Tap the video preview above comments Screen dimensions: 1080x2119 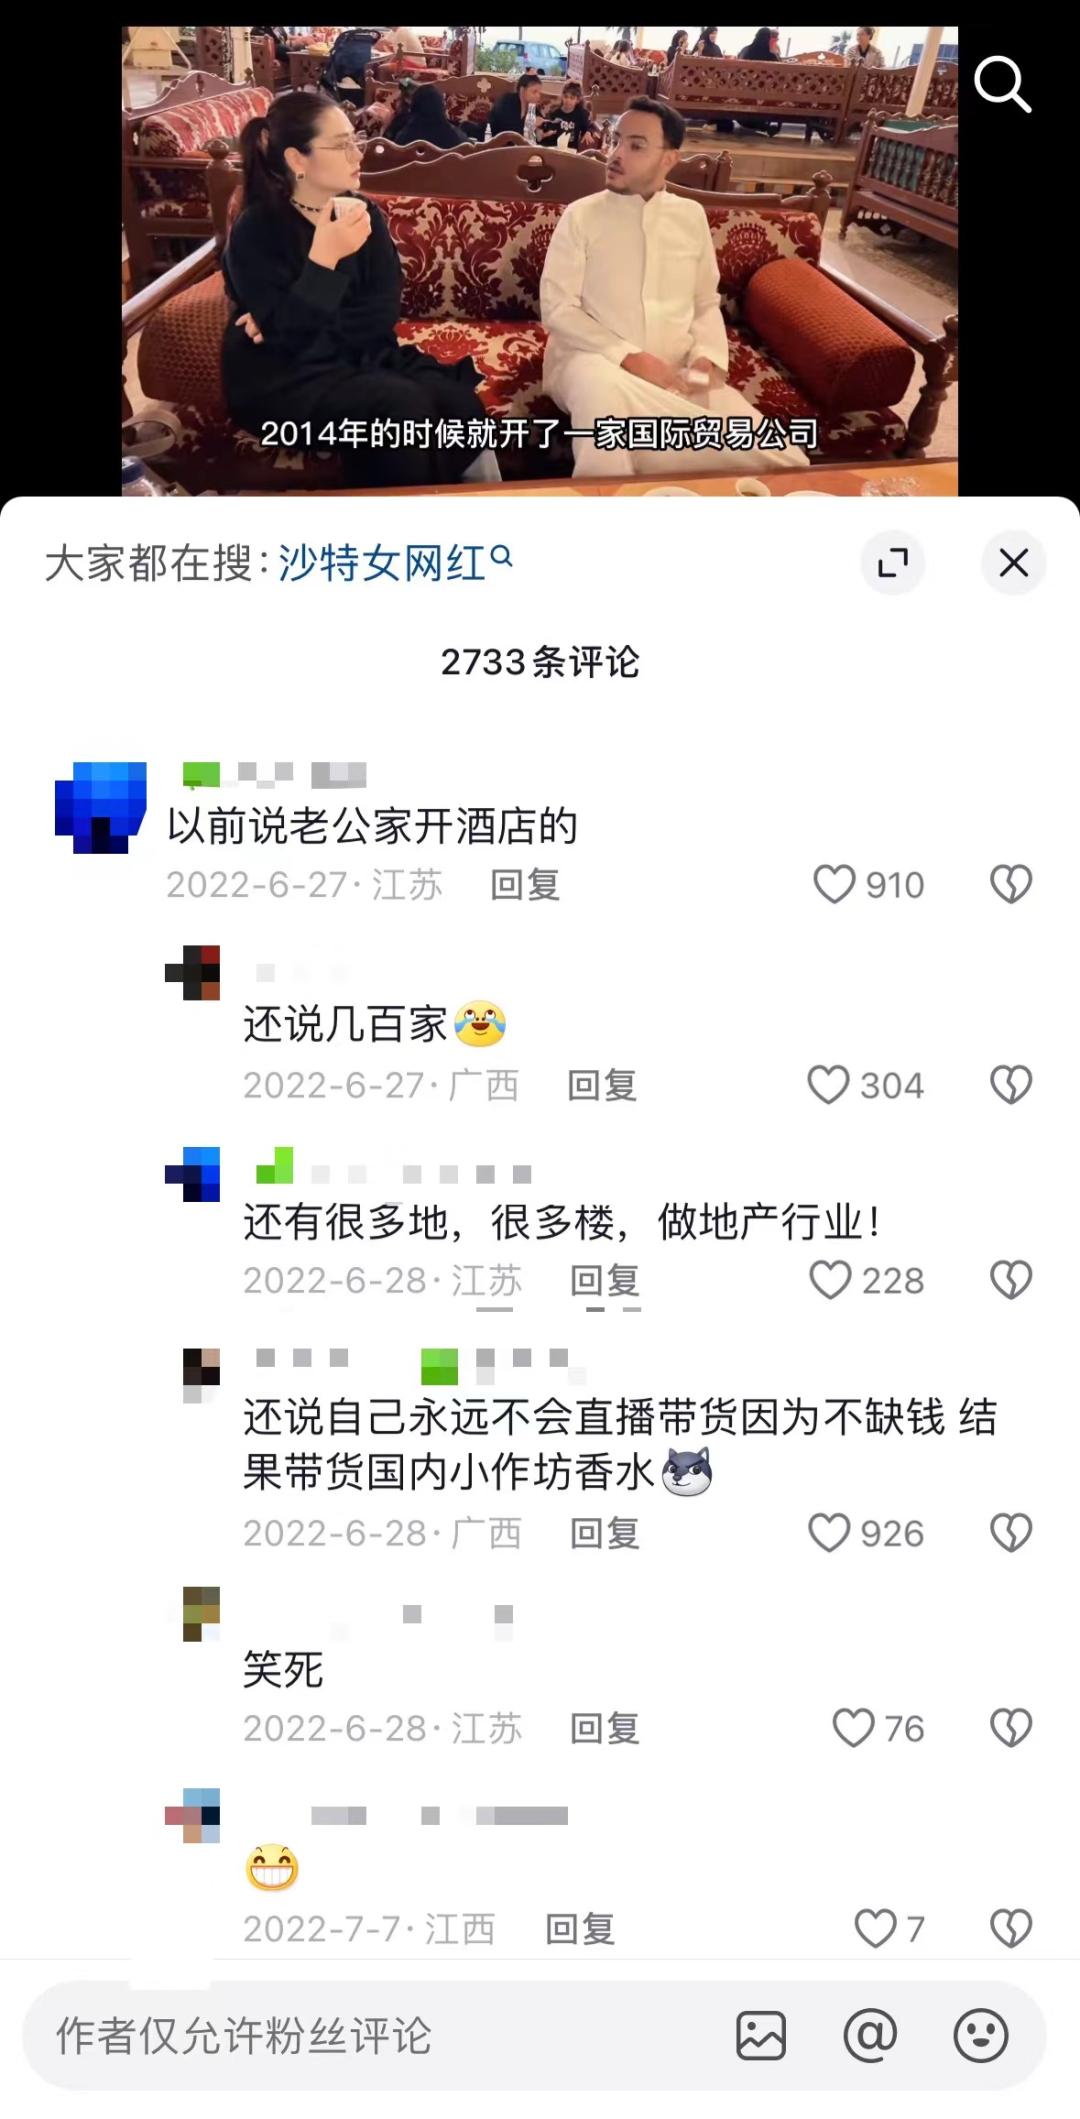click(x=540, y=260)
